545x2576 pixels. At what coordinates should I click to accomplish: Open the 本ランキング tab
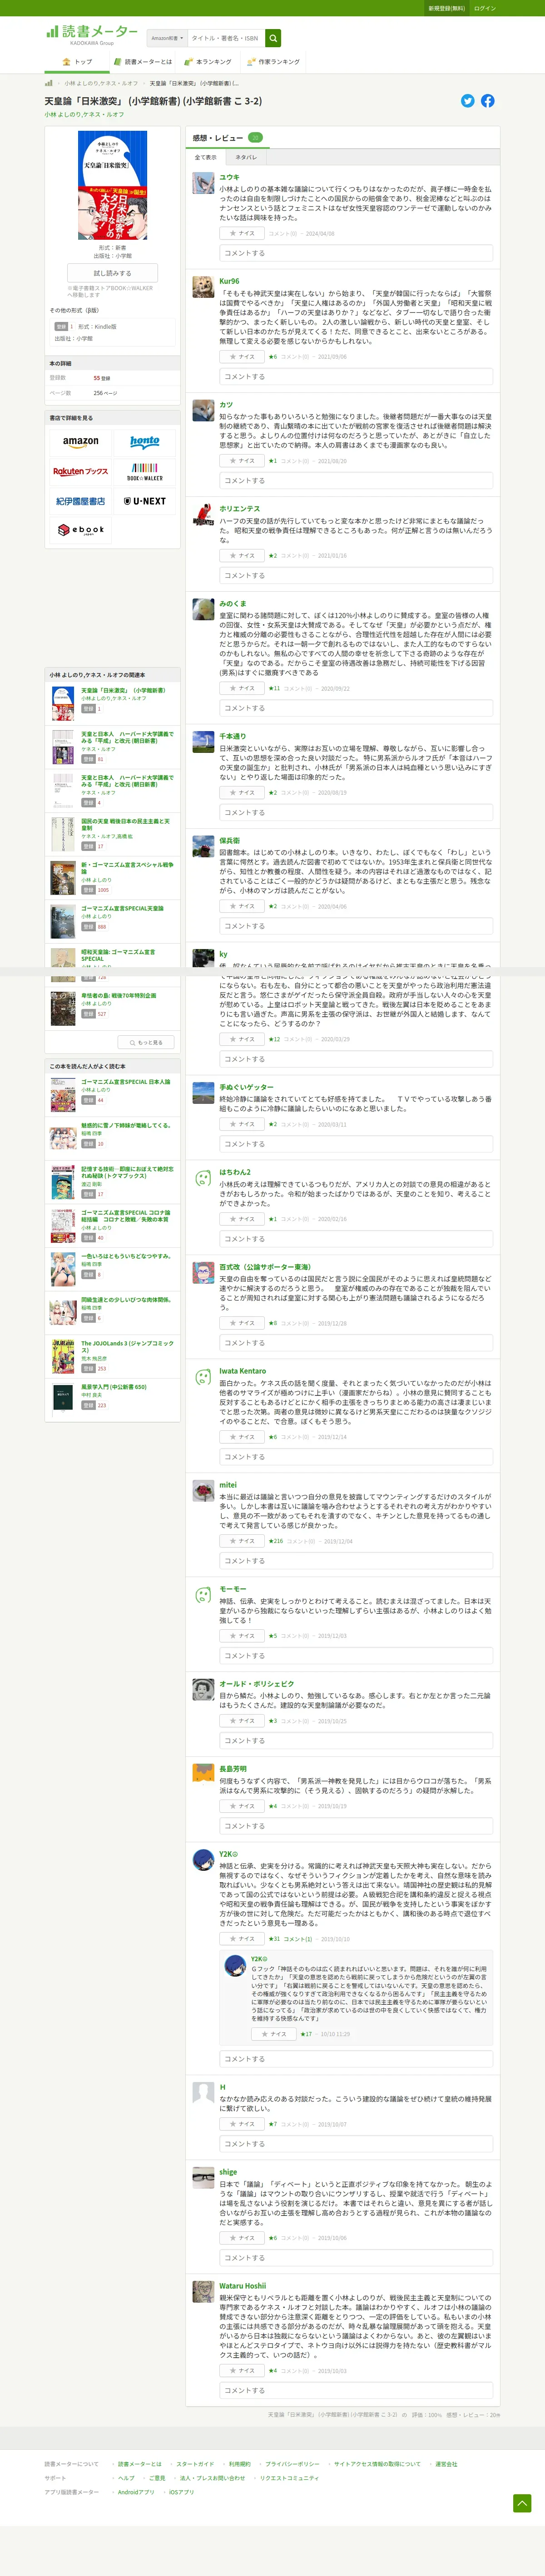tap(209, 62)
